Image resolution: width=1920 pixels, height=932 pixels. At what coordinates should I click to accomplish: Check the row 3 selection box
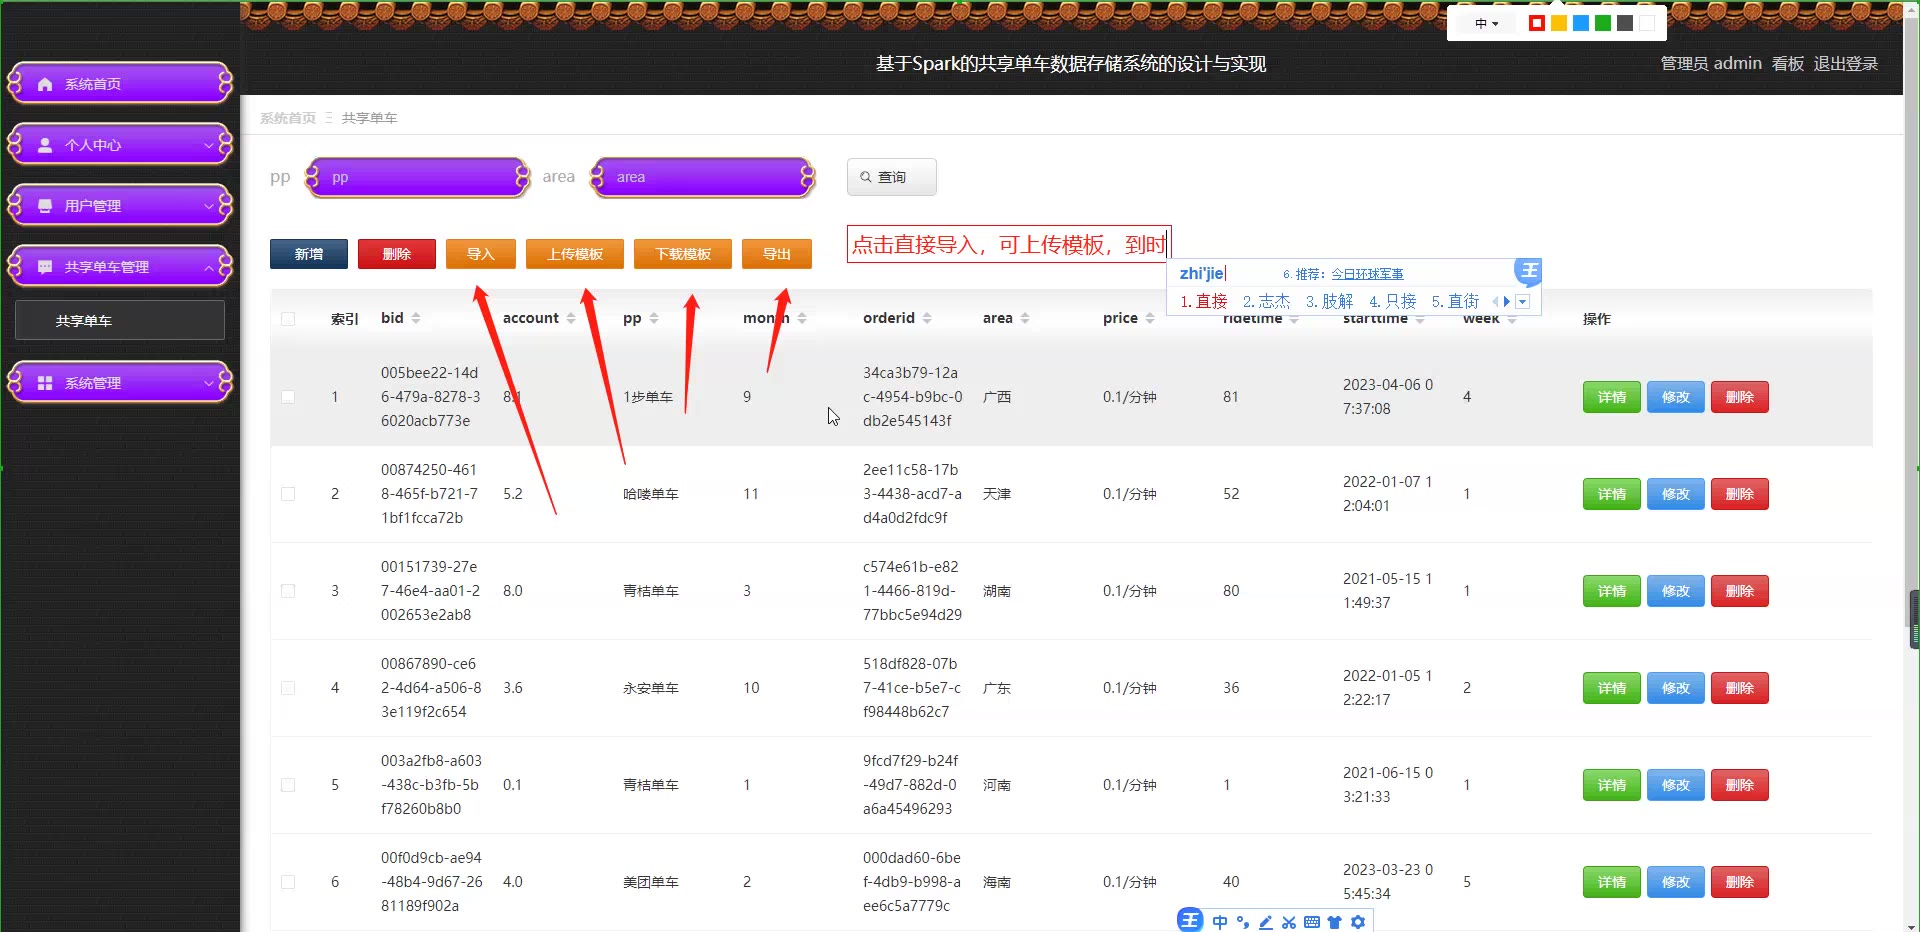point(288,591)
